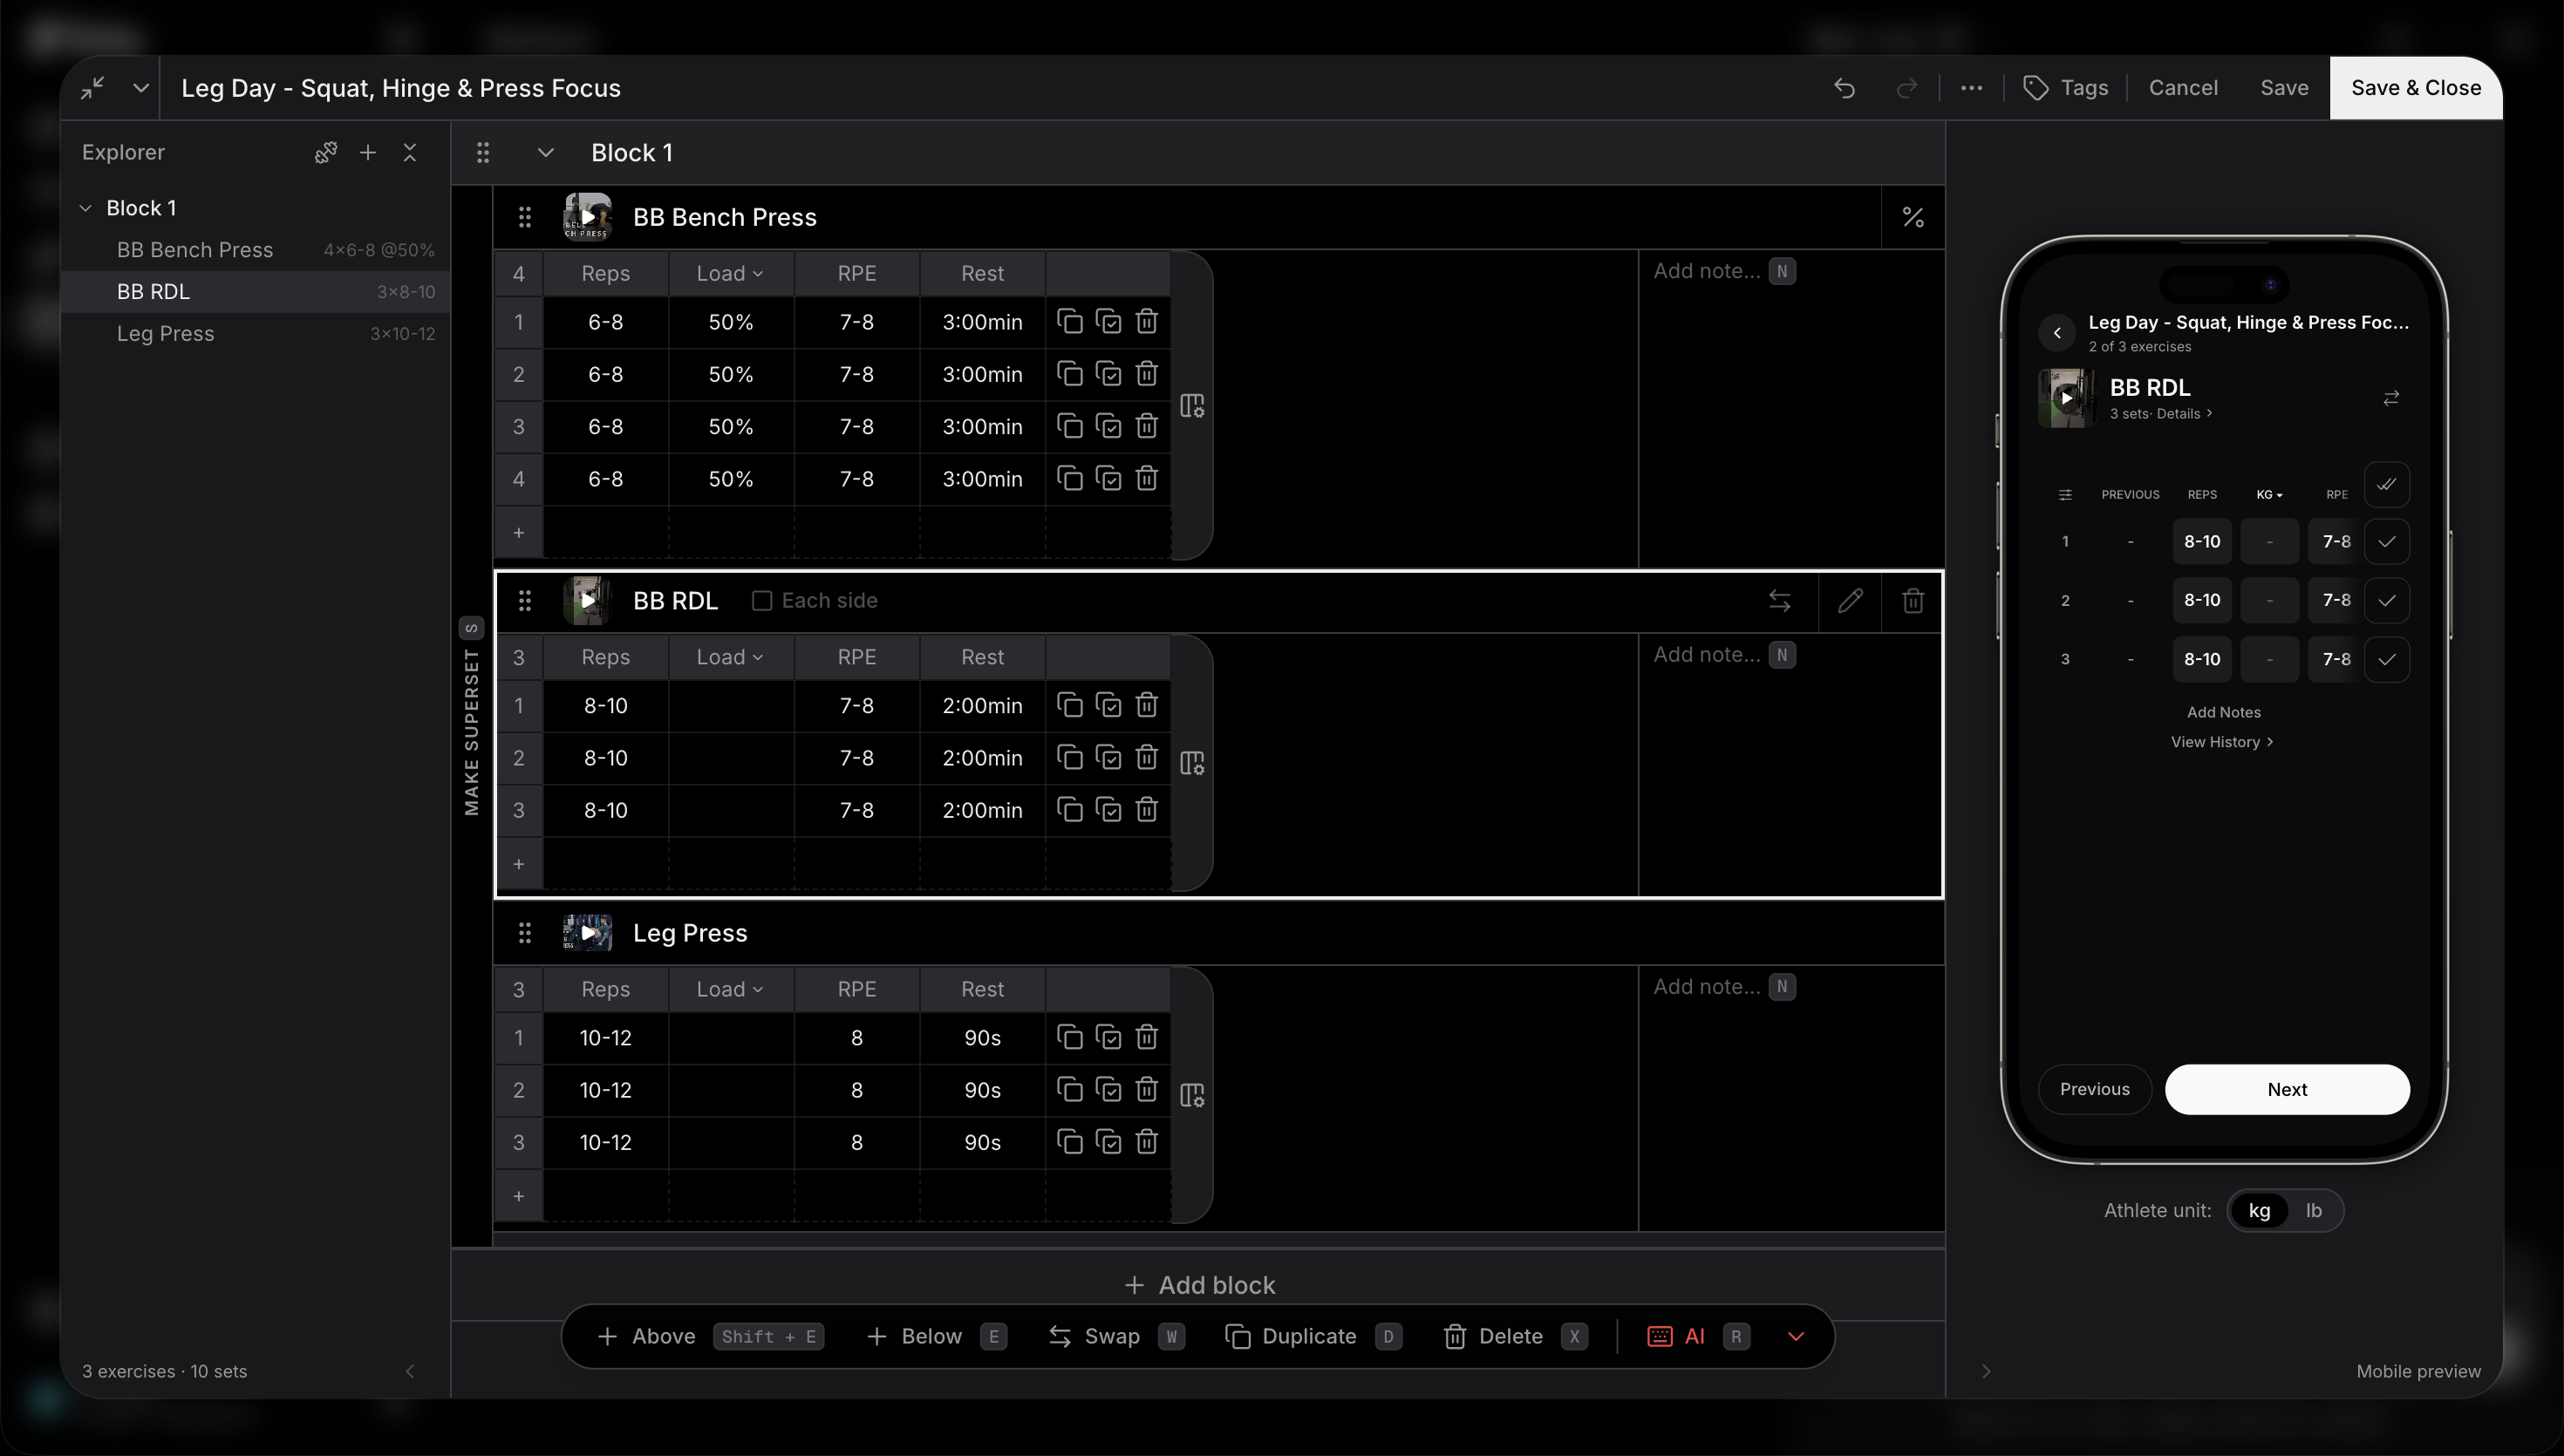2564x1456 pixels.
Task: Open column settings icon for BB Bench Press table
Action: (x=1192, y=405)
